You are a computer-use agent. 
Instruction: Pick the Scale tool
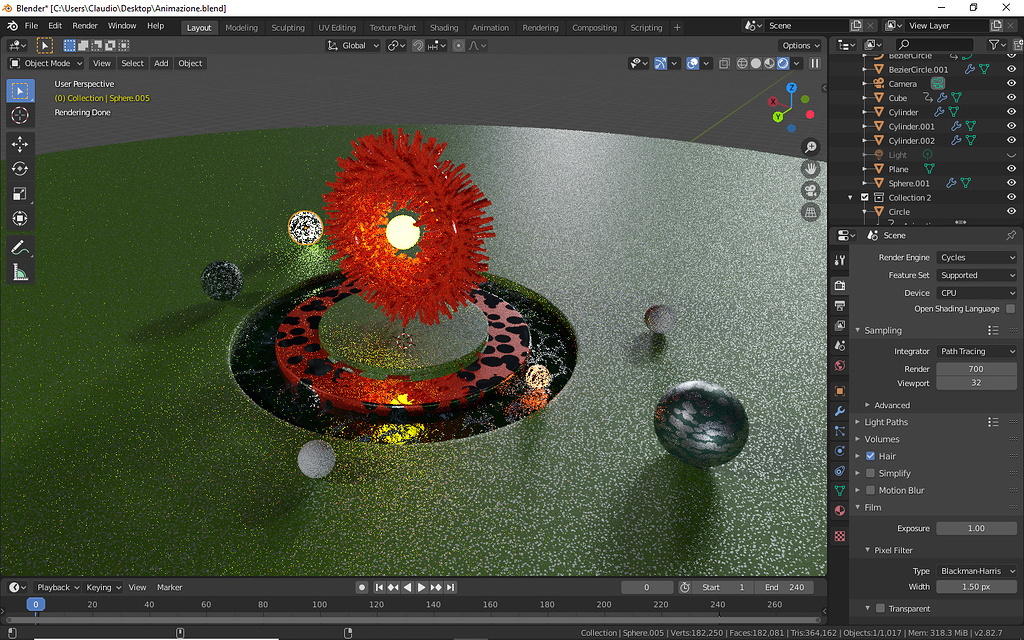click(x=20, y=193)
